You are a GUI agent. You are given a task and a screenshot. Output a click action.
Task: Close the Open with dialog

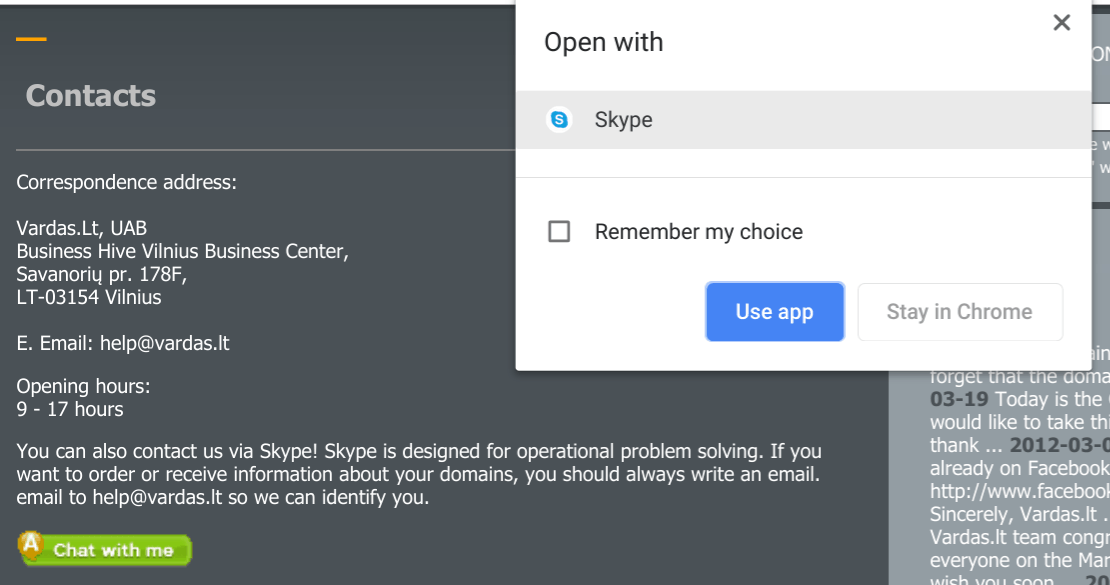1061,23
